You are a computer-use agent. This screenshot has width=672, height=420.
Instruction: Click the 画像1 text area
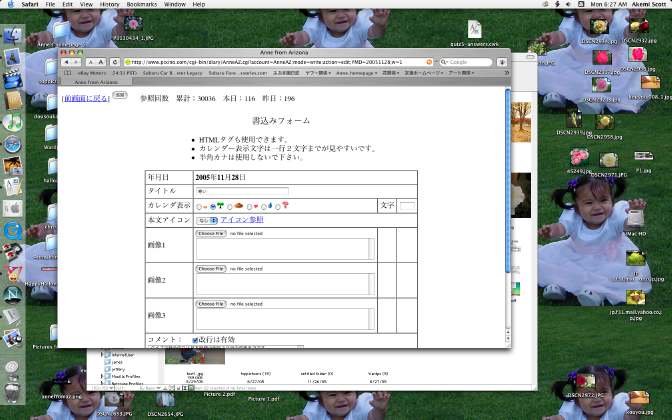[x=285, y=249]
